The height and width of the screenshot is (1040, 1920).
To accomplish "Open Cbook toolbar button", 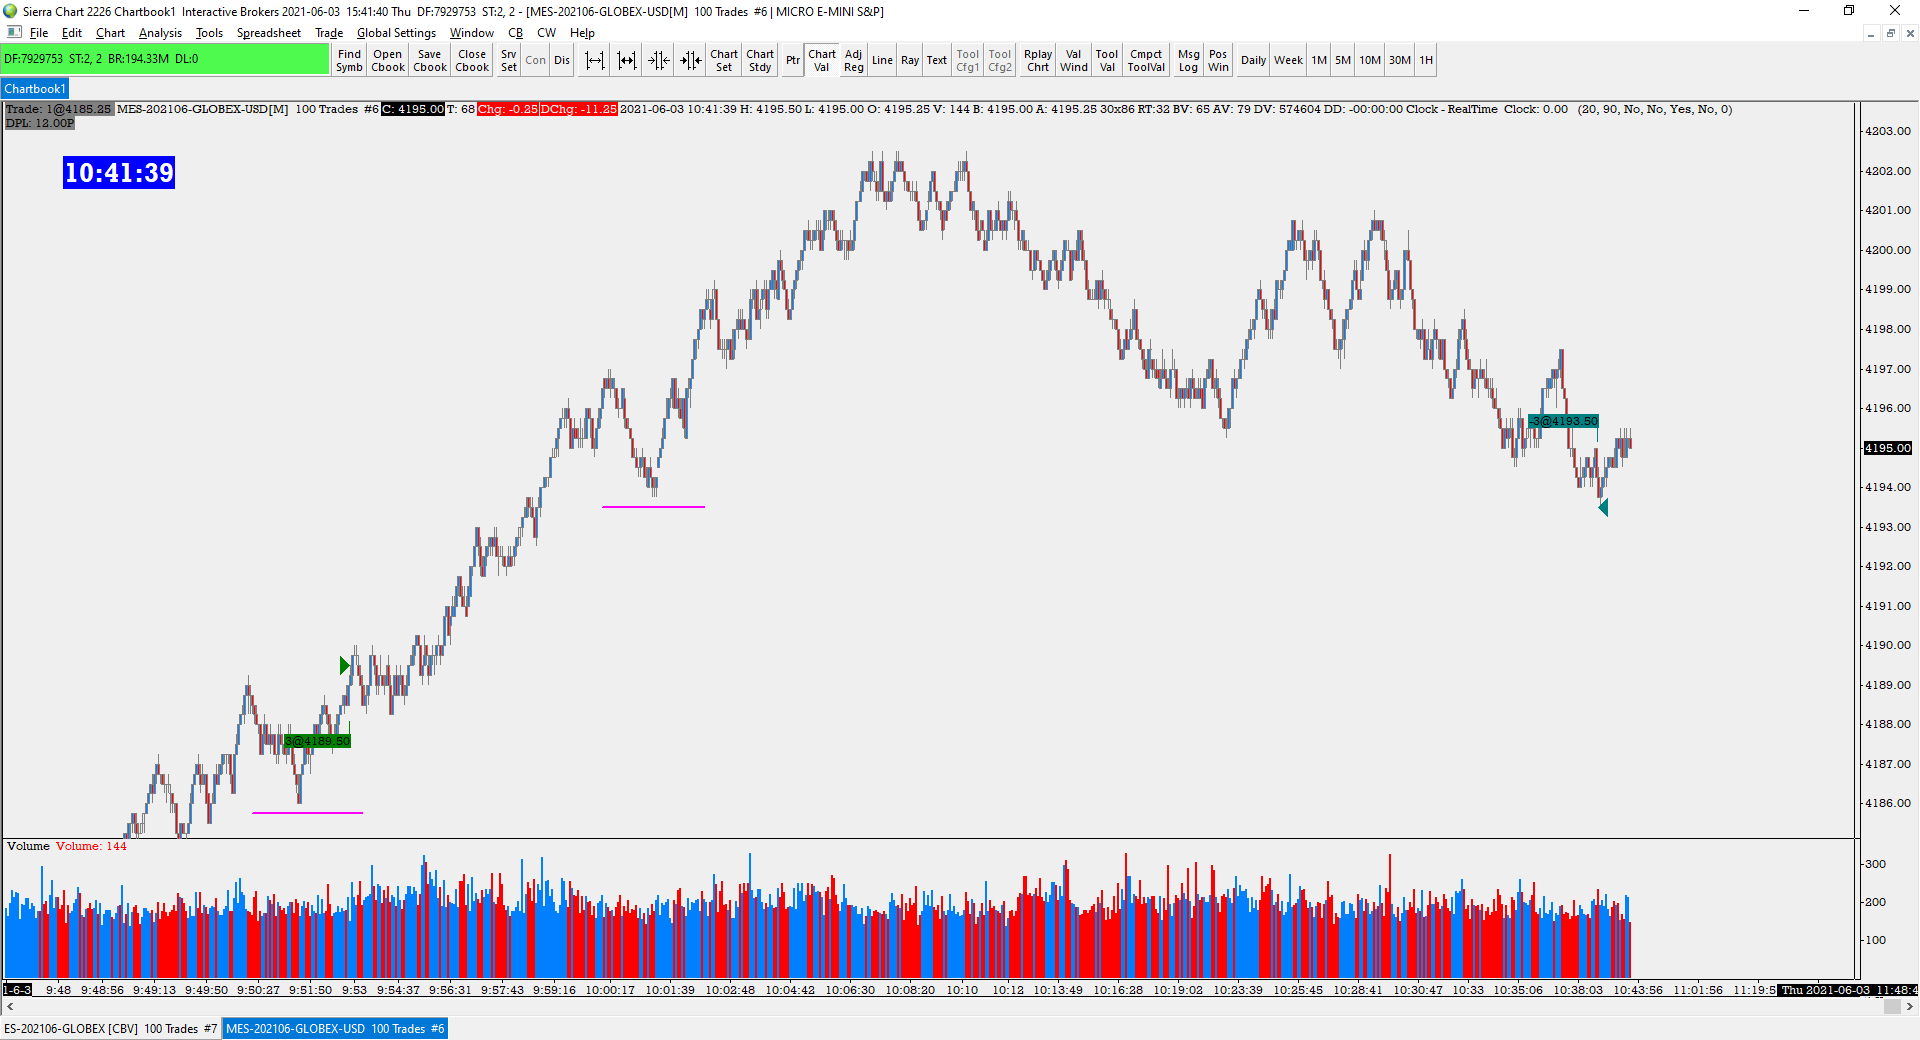I will click(388, 60).
